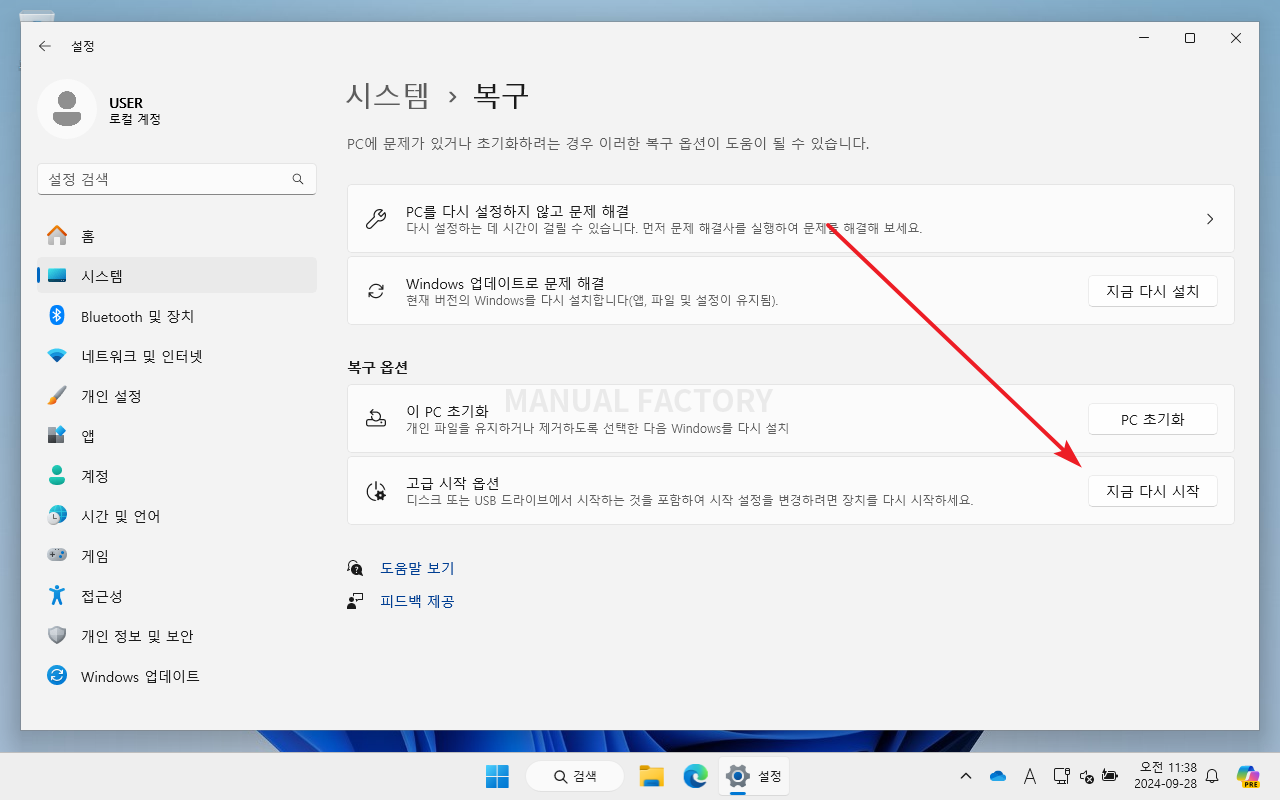Viewport: 1280px width, 800px height.
Task: Select the 게임 controller icon
Action: 57,556
